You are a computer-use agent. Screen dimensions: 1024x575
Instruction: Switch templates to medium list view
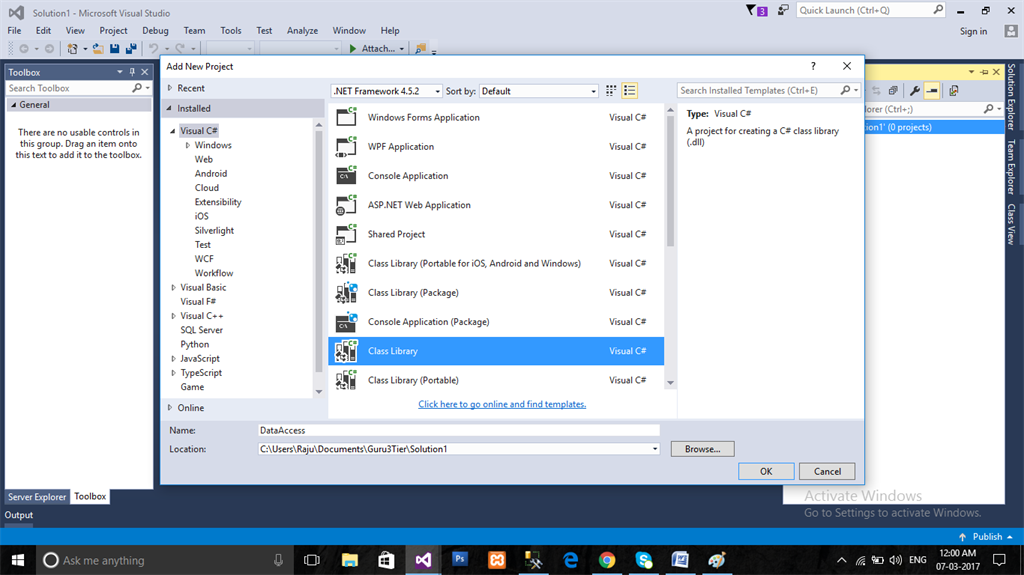point(630,91)
